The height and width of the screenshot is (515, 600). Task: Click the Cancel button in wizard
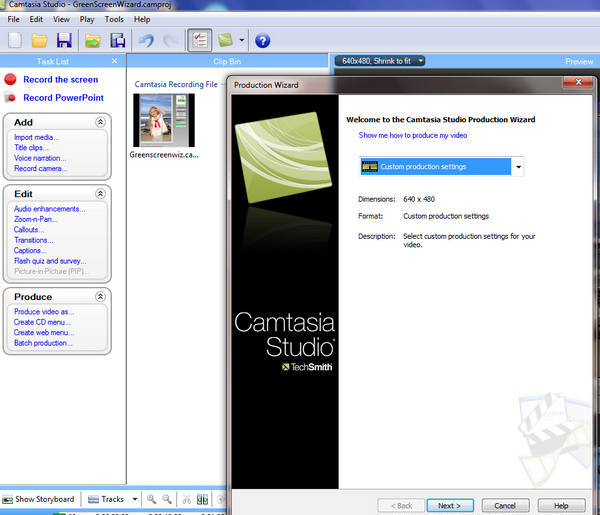click(505, 505)
